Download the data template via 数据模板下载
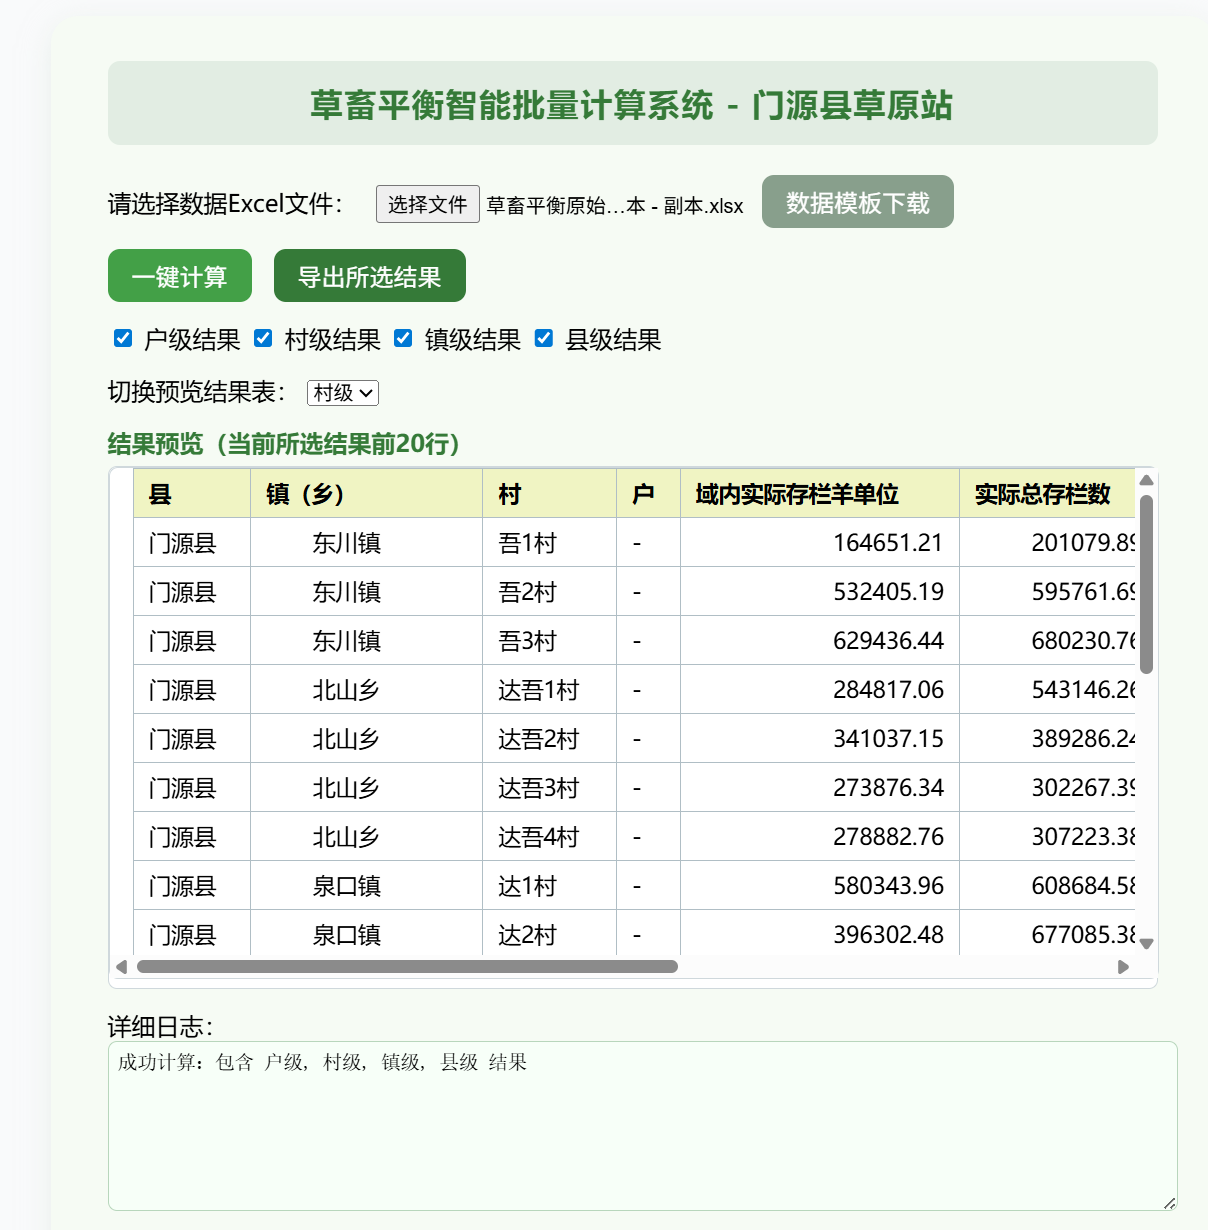The width and height of the screenshot is (1208, 1230). point(857,202)
